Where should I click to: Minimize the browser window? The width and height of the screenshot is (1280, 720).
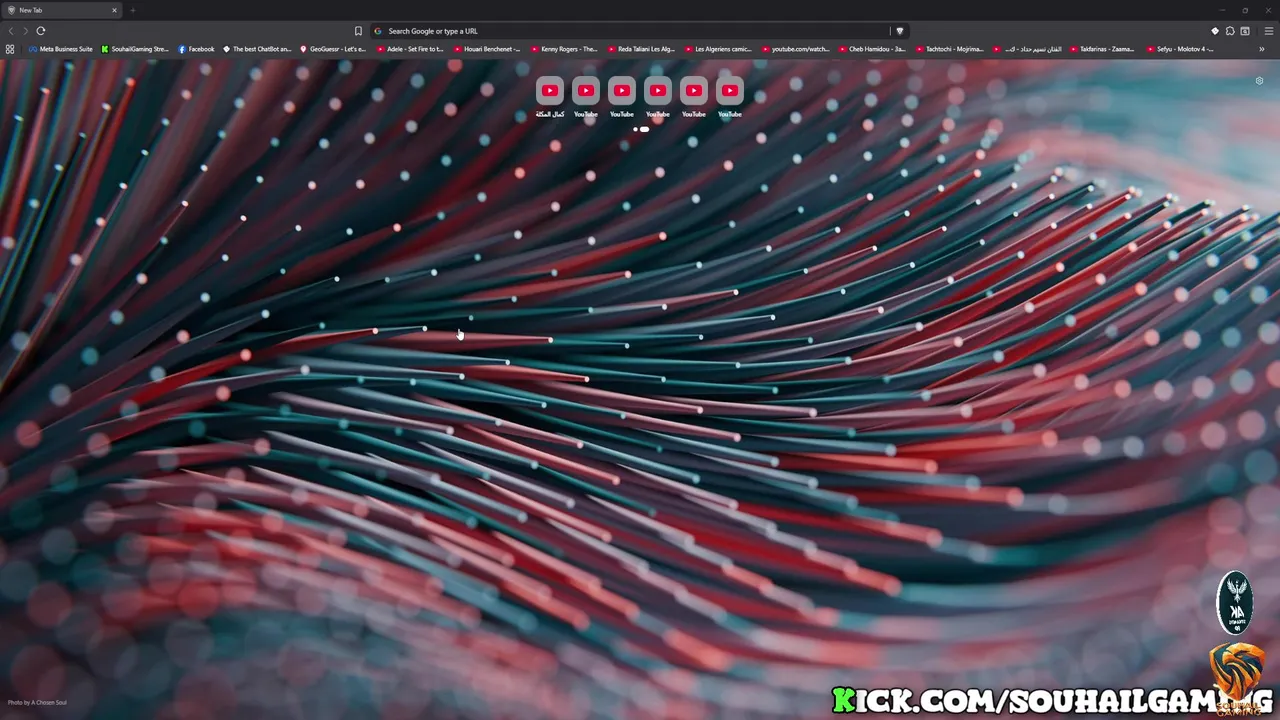[x=1221, y=10]
